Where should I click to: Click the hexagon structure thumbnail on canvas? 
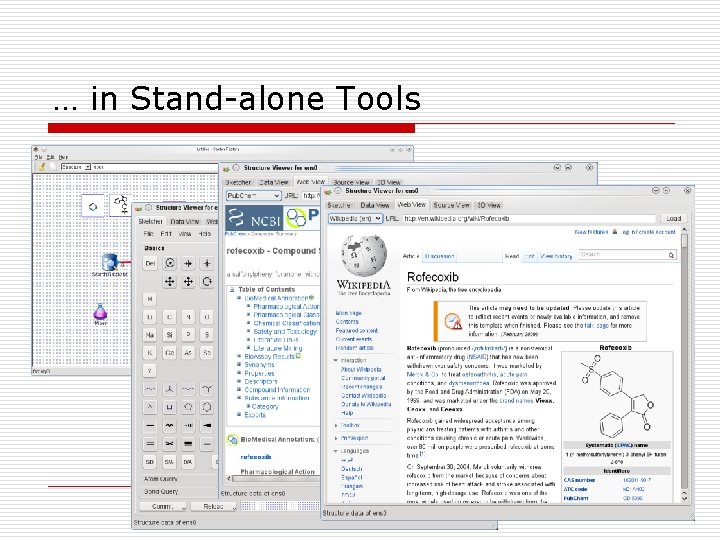[x=93, y=207]
